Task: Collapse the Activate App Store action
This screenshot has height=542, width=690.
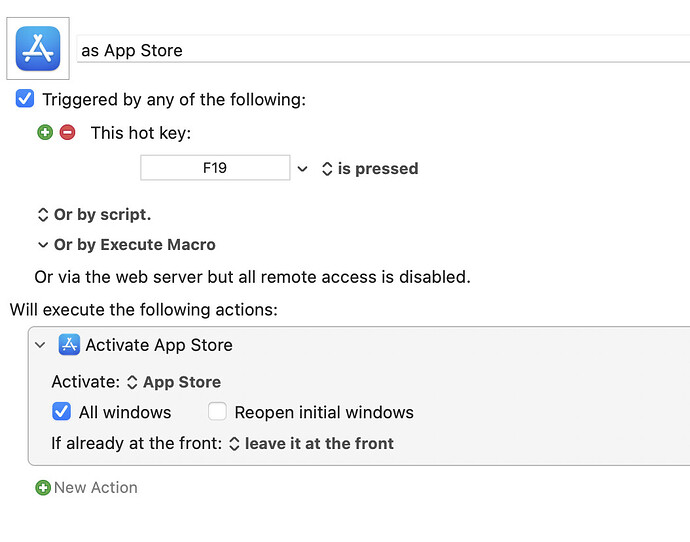Action: pos(40,345)
